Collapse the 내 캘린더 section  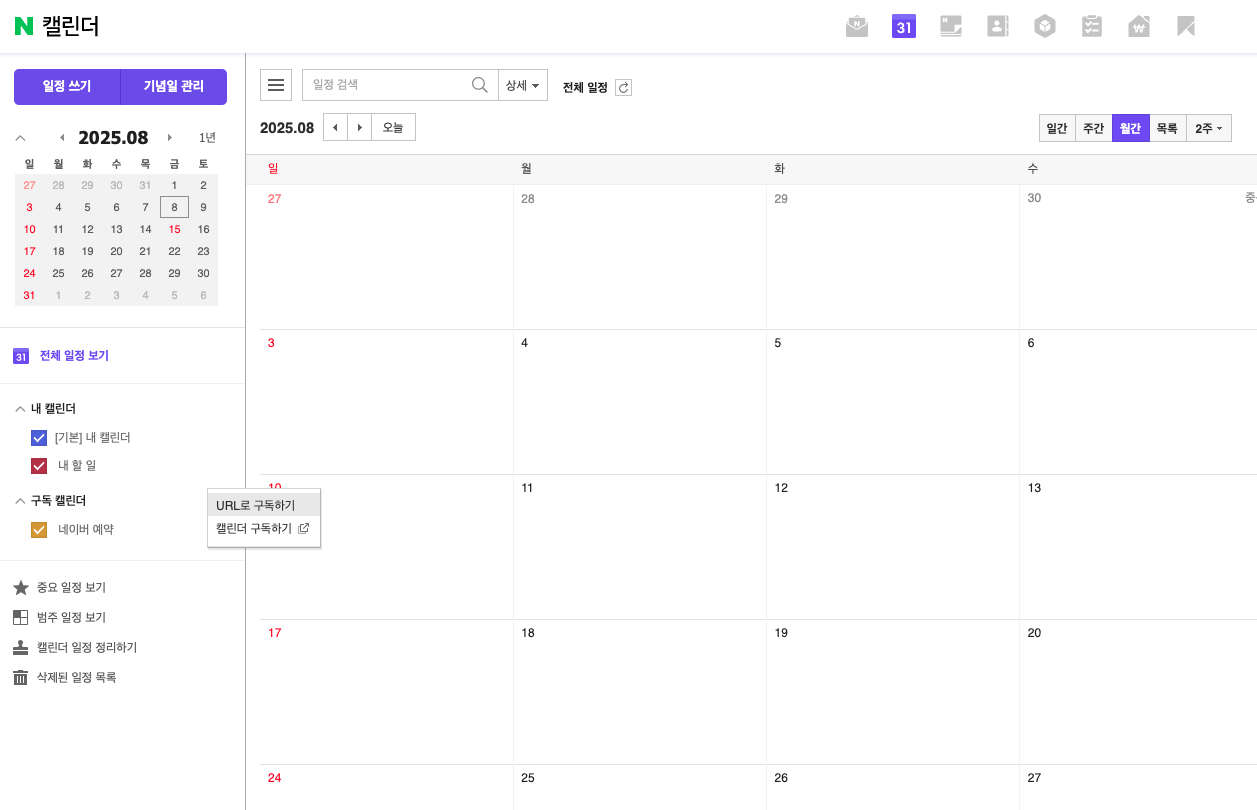(x=20, y=409)
